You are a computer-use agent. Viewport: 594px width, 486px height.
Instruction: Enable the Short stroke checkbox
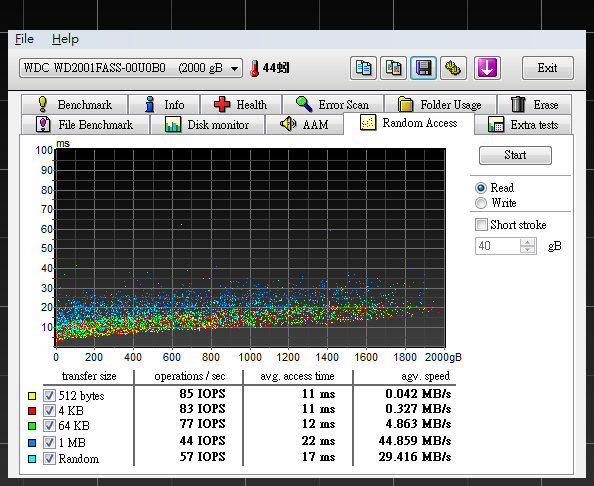click(481, 224)
